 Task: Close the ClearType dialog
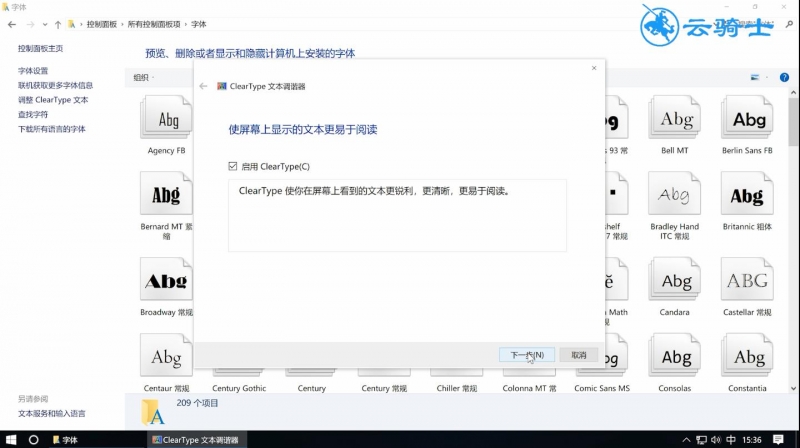coord(594,68)
